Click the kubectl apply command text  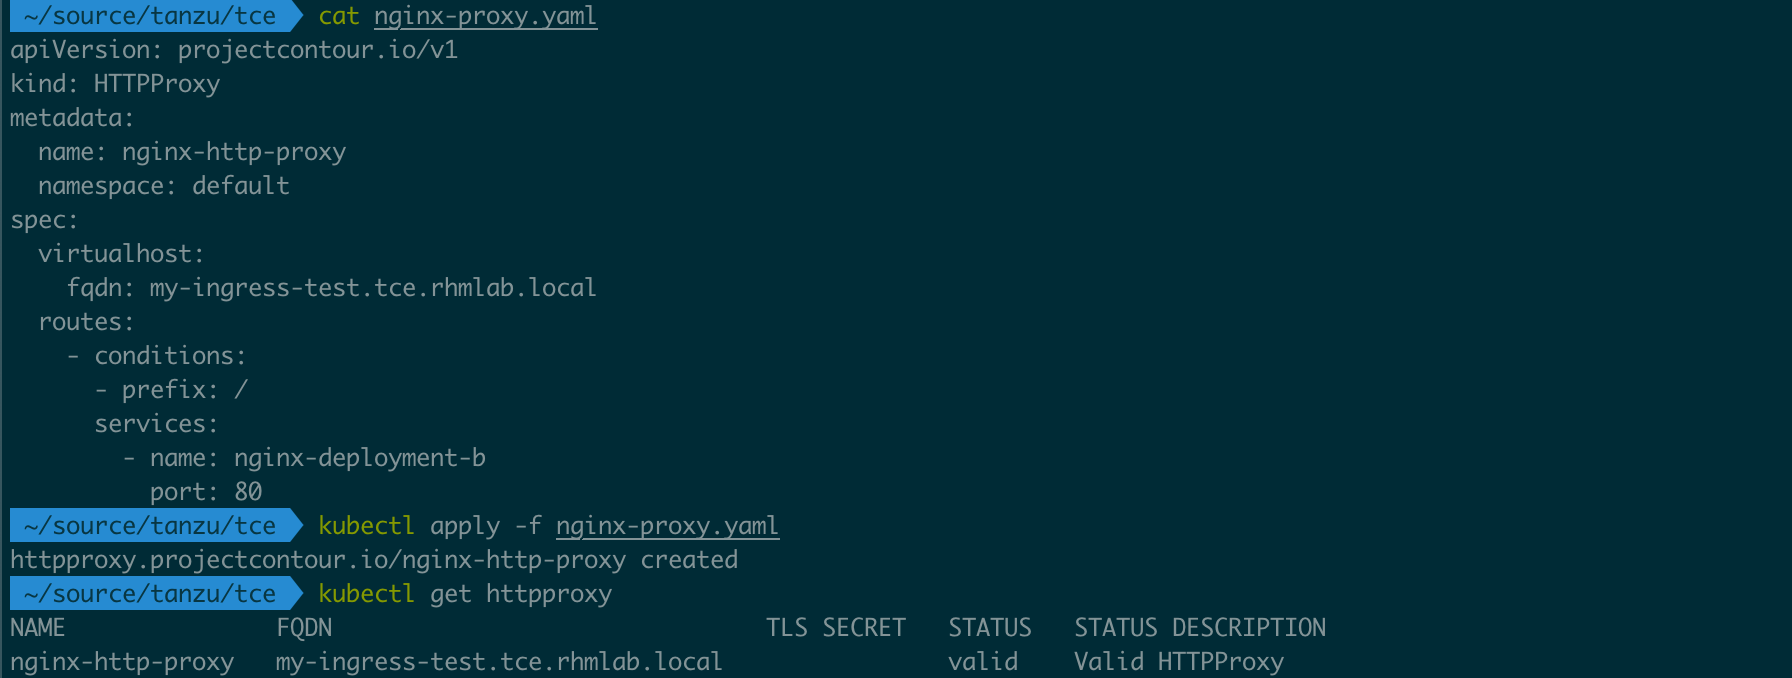tap(548, 526)
